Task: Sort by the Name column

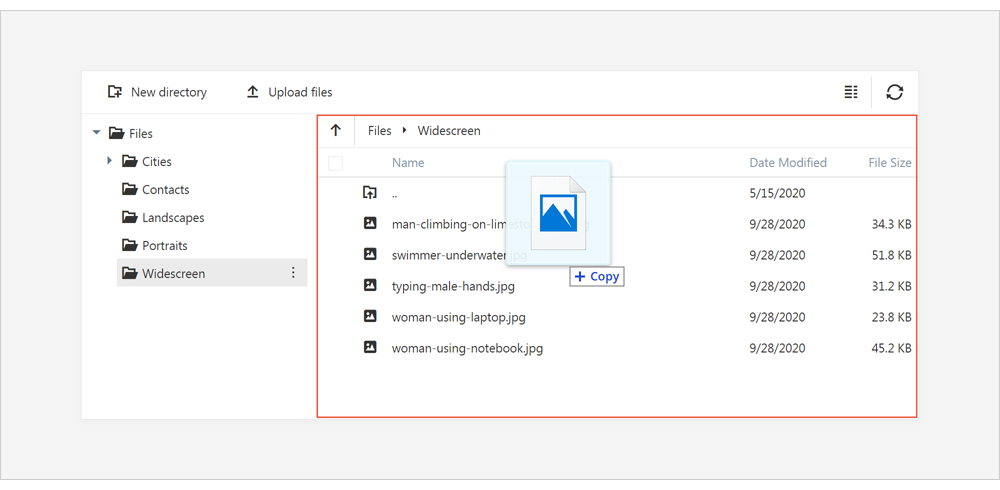Action: click(x=408, y=163)
